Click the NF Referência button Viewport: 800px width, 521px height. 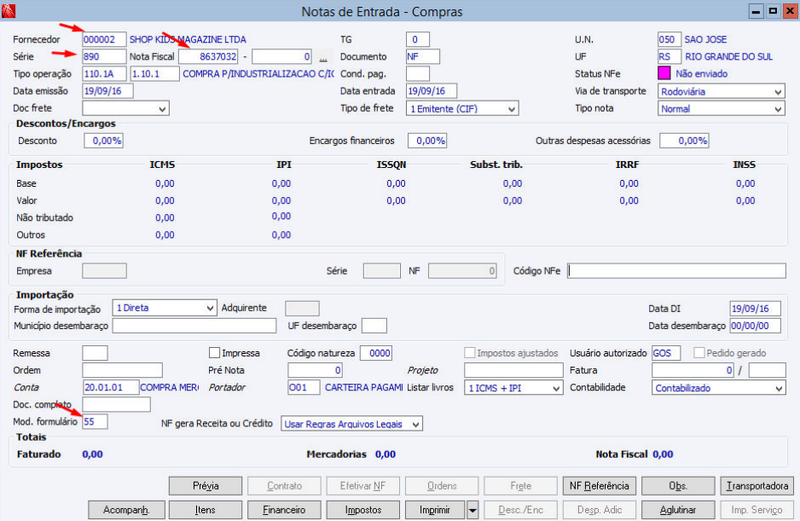click(x=599, y=486)
